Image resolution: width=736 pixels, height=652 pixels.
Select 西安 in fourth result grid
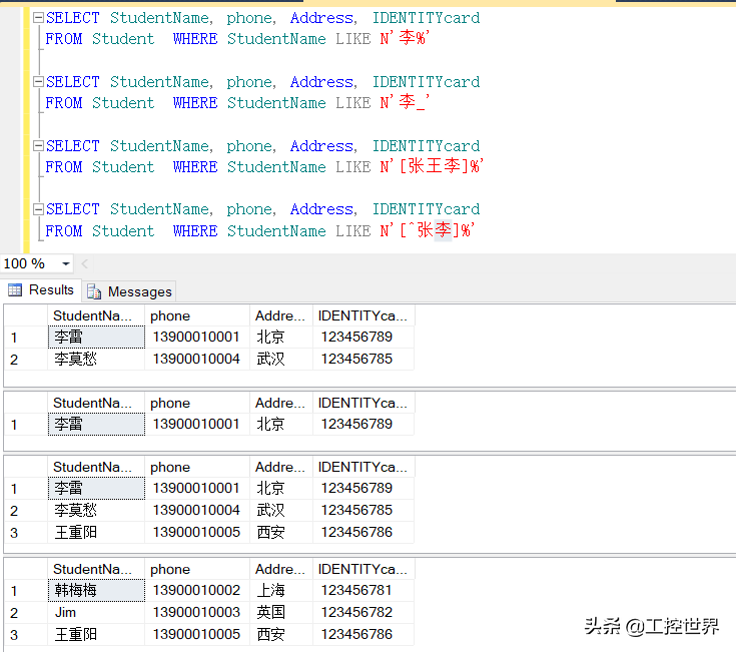(281, 635)
